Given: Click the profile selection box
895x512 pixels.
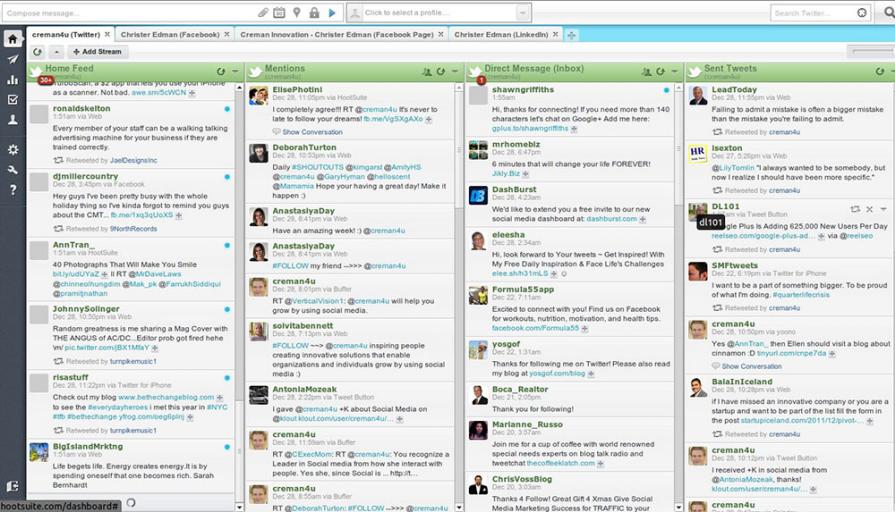Looking at the screenshot, I should (438, 13).
